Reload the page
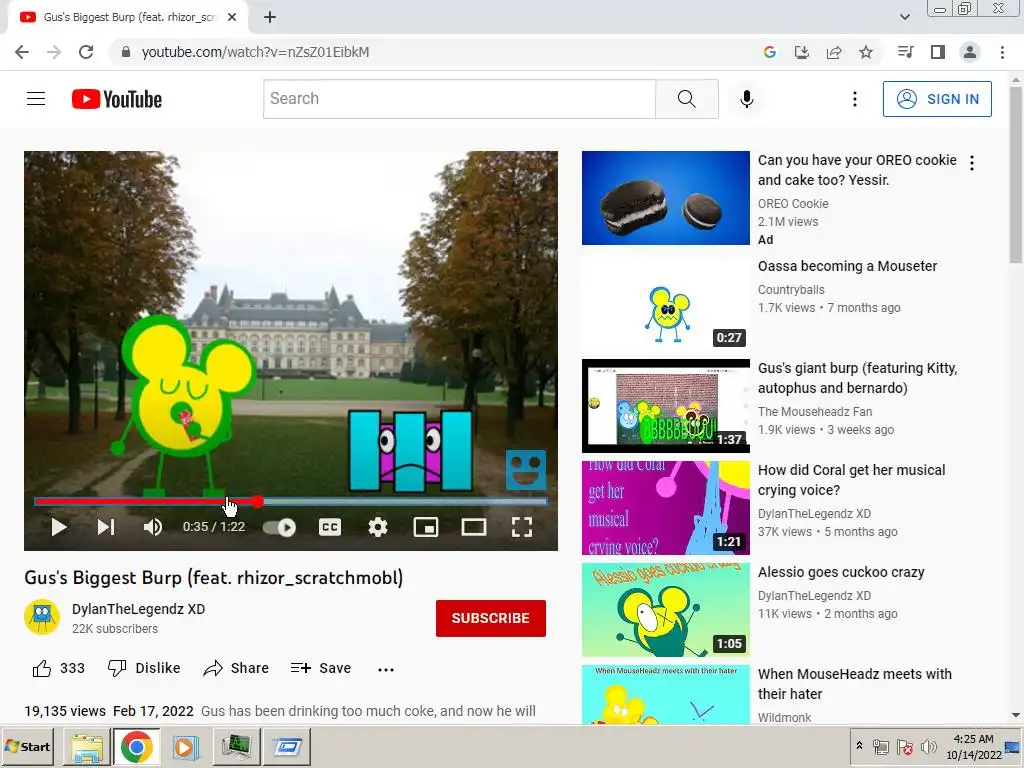The image size is (1024, 768). (x=86, y=52)
